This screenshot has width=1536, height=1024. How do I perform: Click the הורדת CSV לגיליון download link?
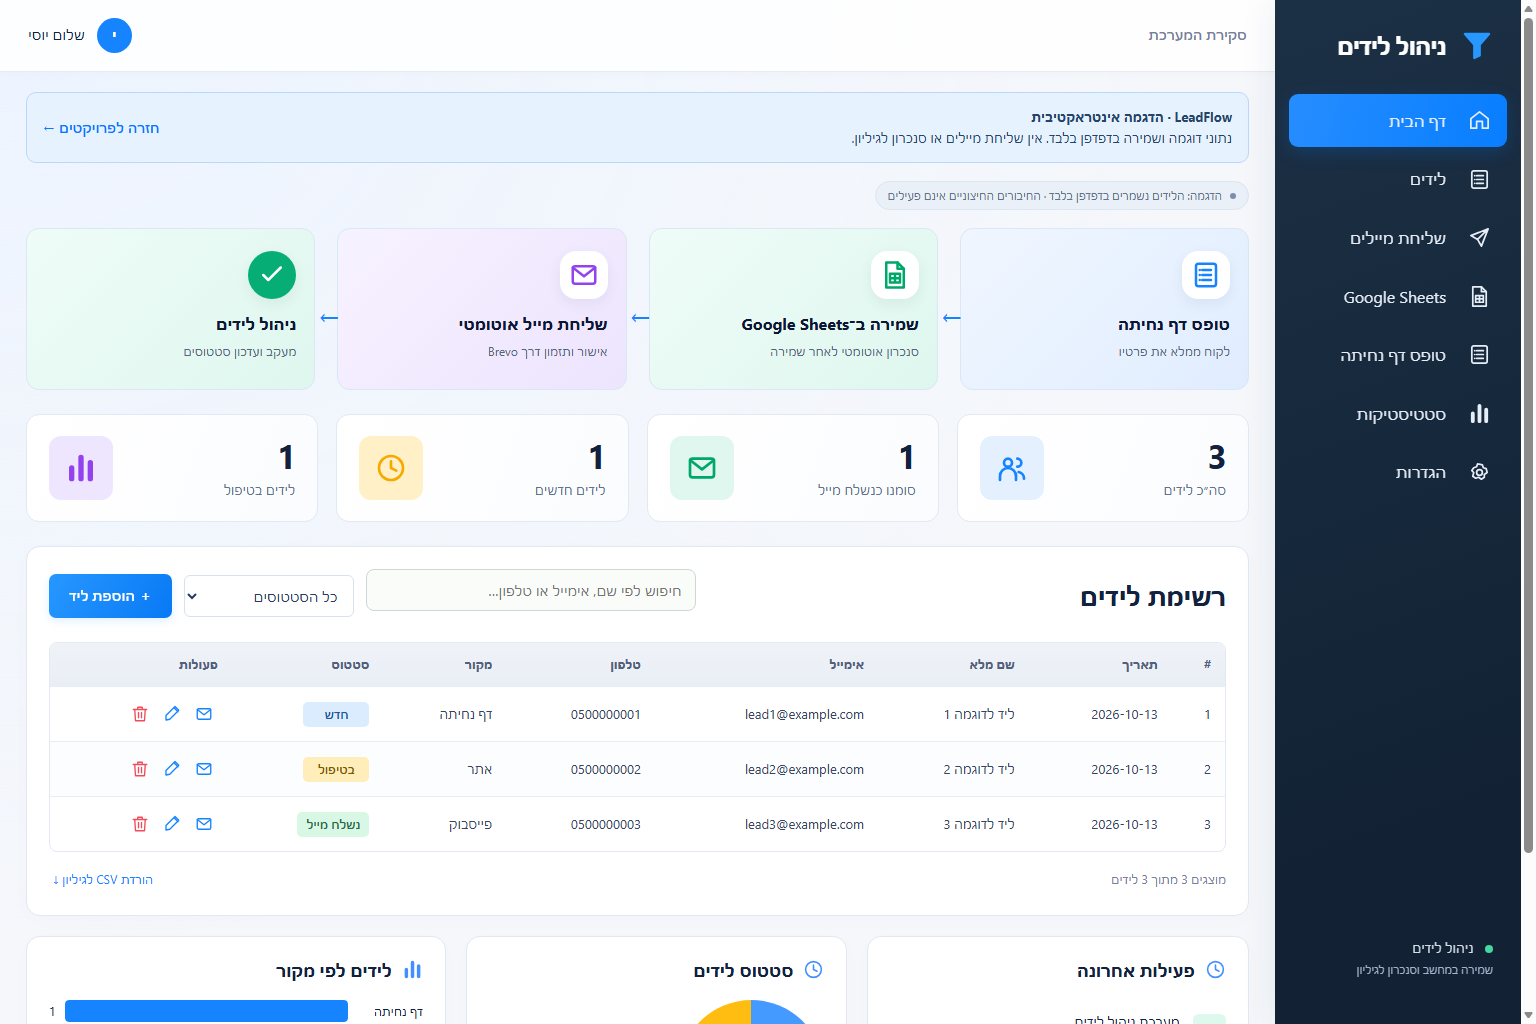tap(103, 880)
